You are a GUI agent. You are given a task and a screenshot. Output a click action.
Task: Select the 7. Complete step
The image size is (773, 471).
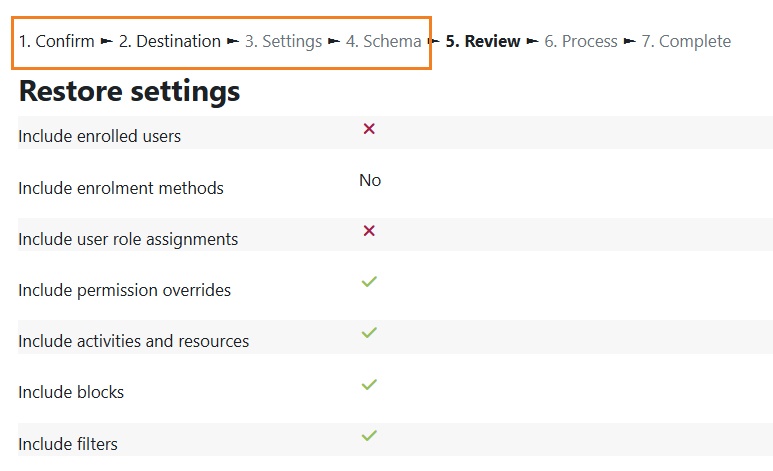686,41
